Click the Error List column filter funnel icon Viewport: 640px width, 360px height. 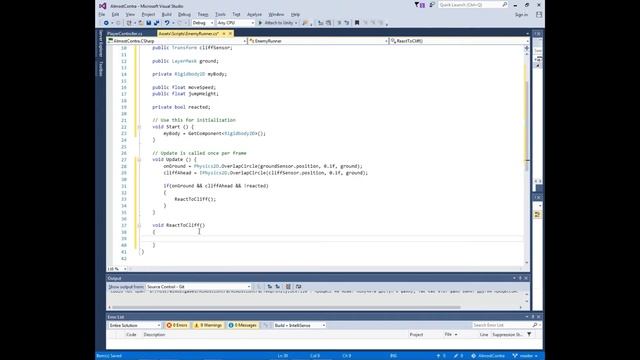(x=529, y=334)
